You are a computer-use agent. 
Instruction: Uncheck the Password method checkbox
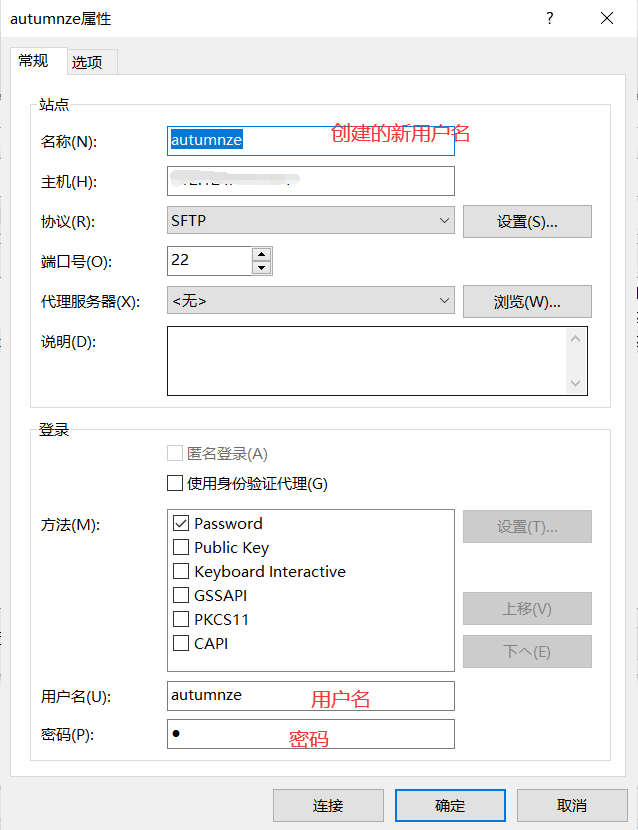coord(181,523)
